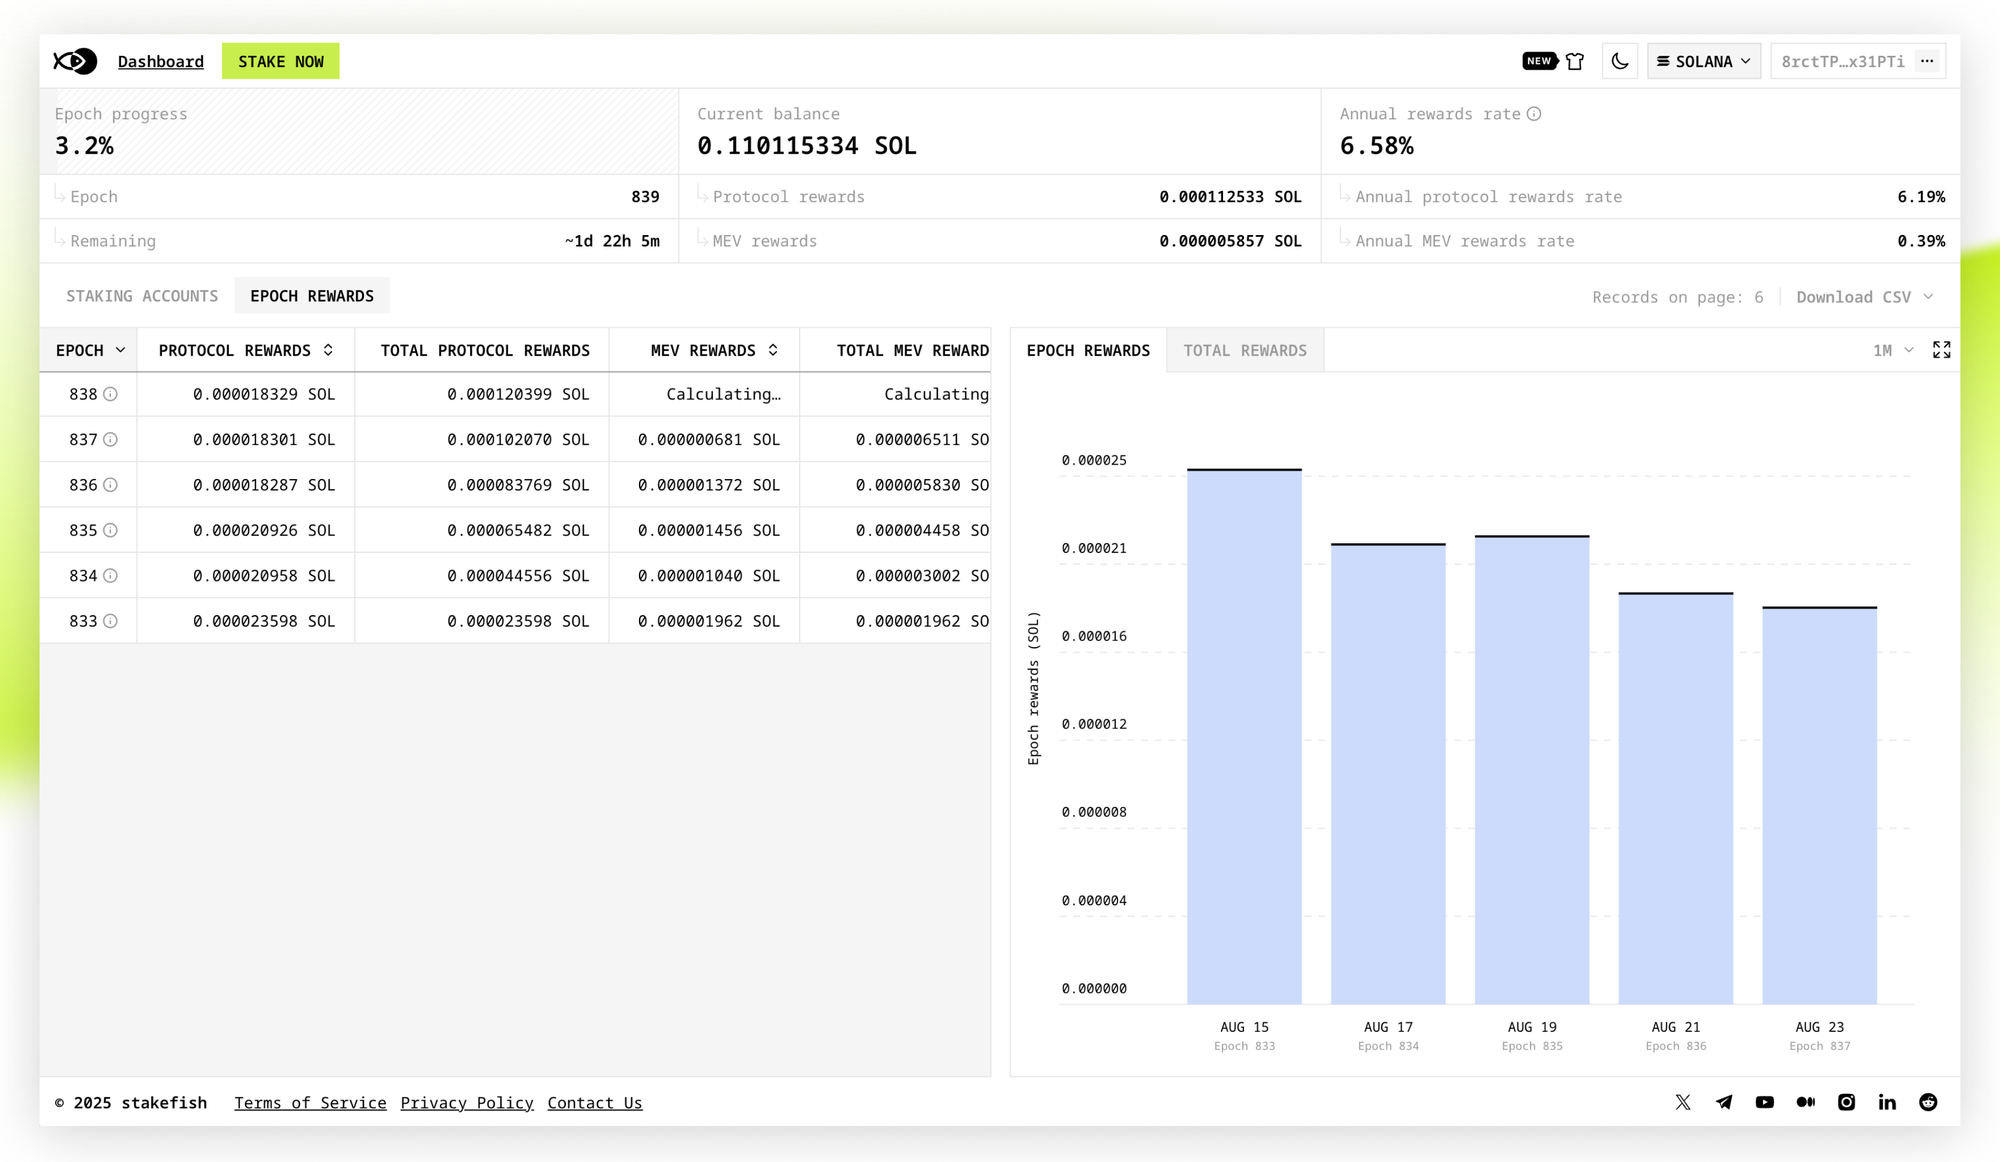This screenshot has width=2000, height=1162.
Task: Open stakefish Reddit icon
Action: [1928, 1102]
